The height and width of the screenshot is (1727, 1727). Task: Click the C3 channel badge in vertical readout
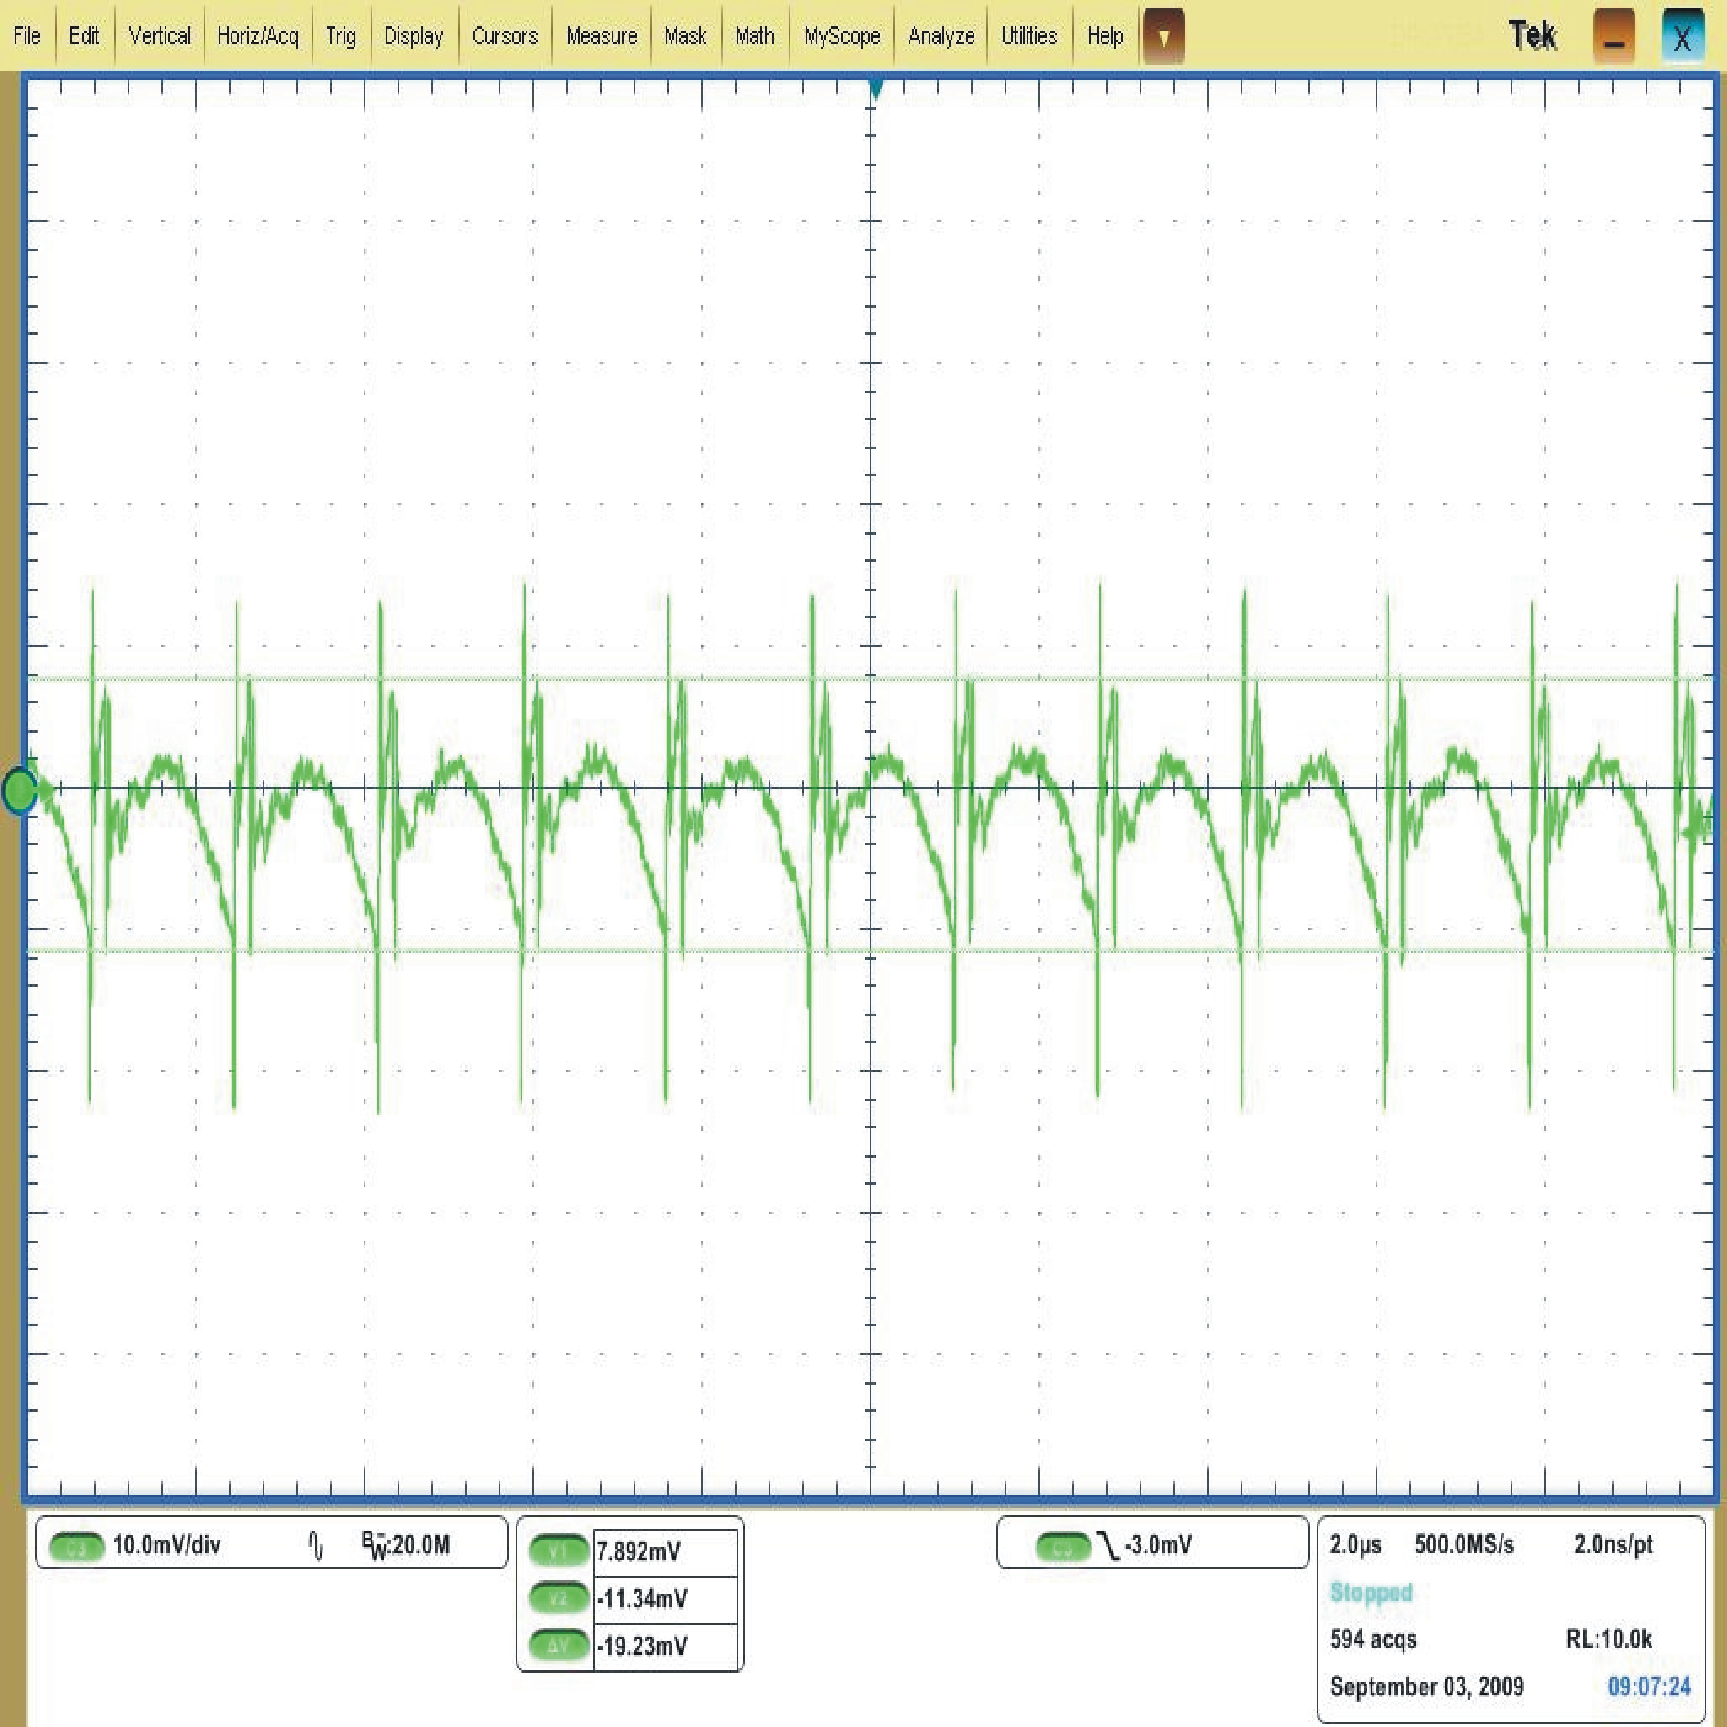click(76, 1547)
